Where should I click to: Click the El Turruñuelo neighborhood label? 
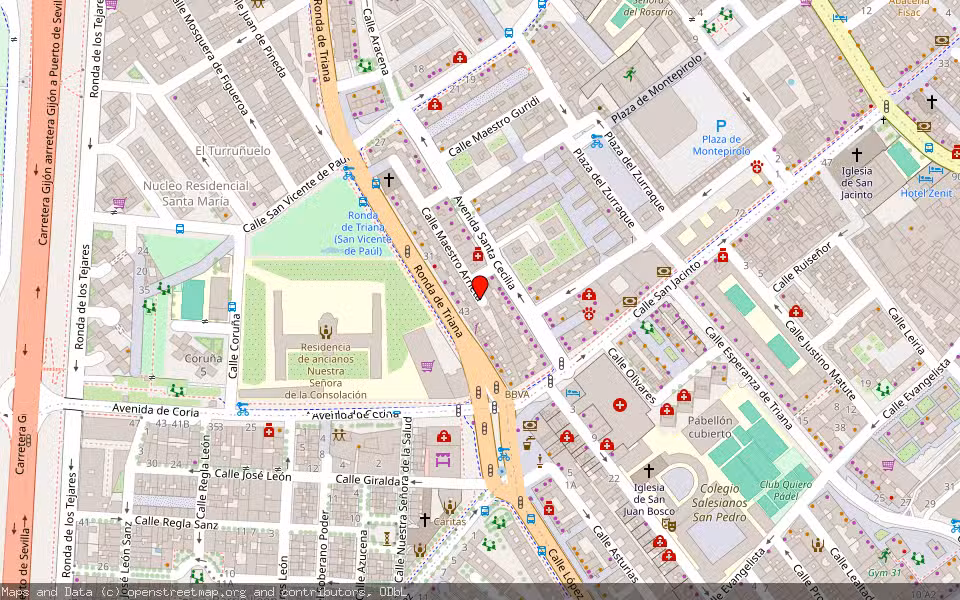233,151
